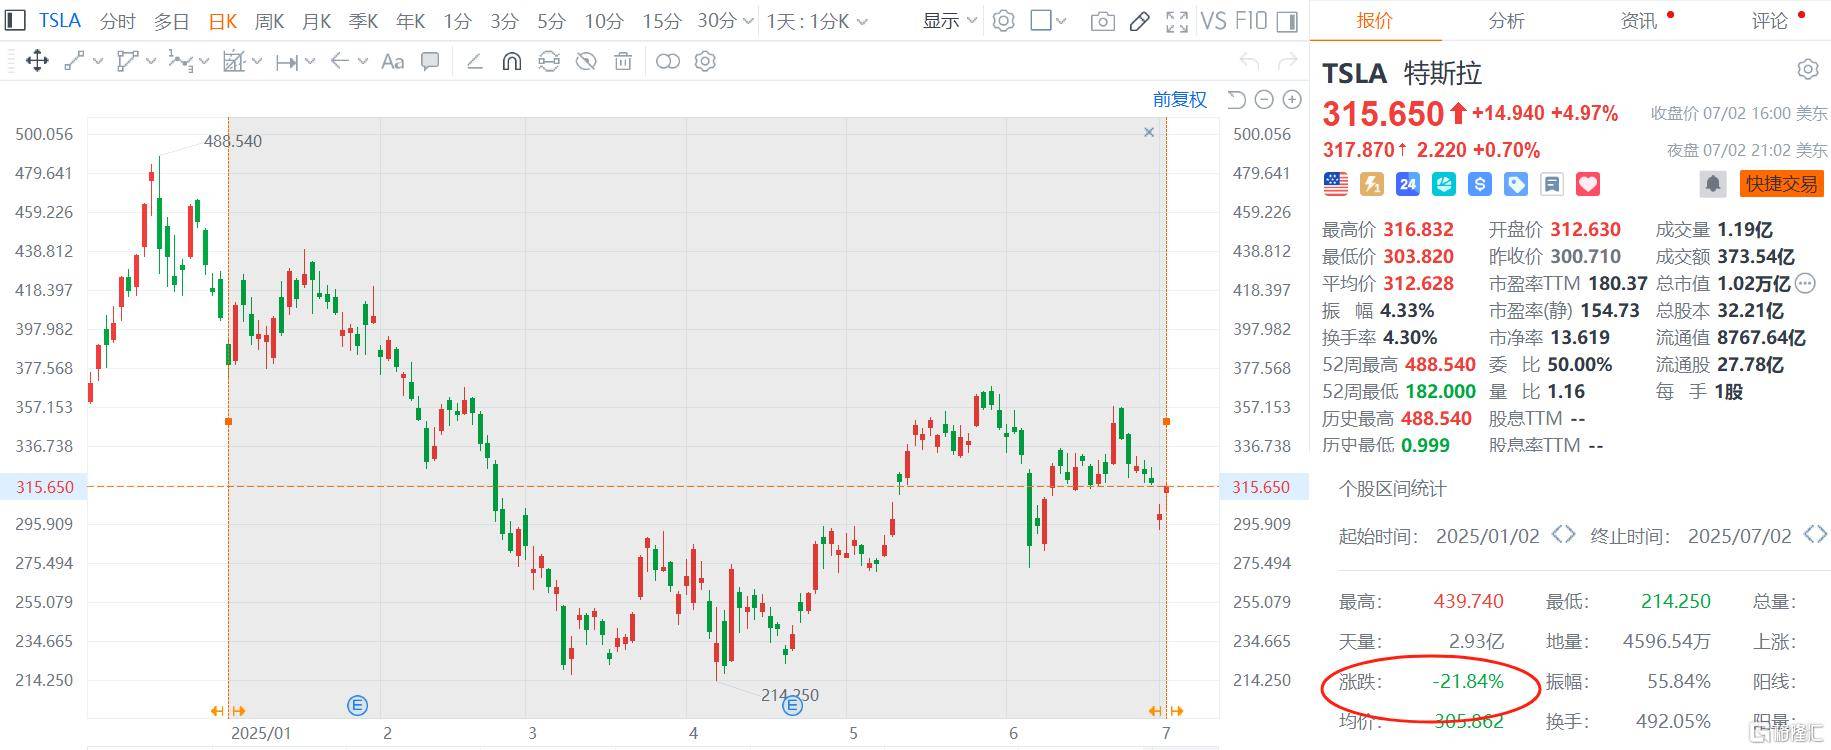Screen dimensions: 1831x750
Task: Expand the arrow marker tool dropdown
Action: point(363,62)
